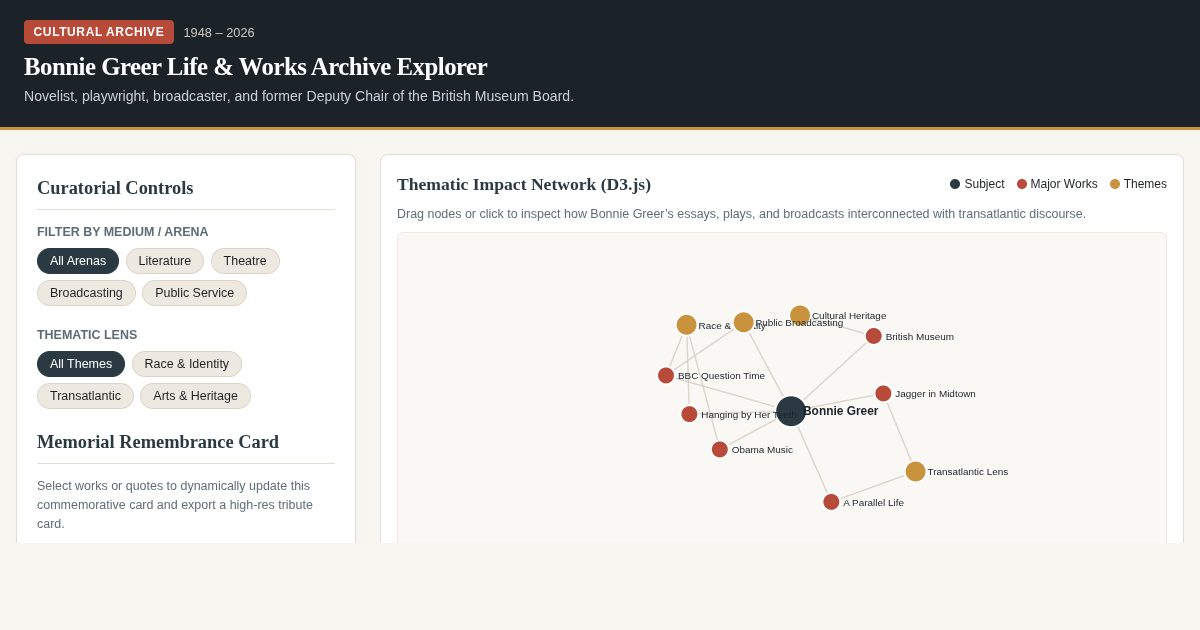Apply the Arts & Heritage thematic lens
This screenshot has height=630, width=1200.
[195, 396]
